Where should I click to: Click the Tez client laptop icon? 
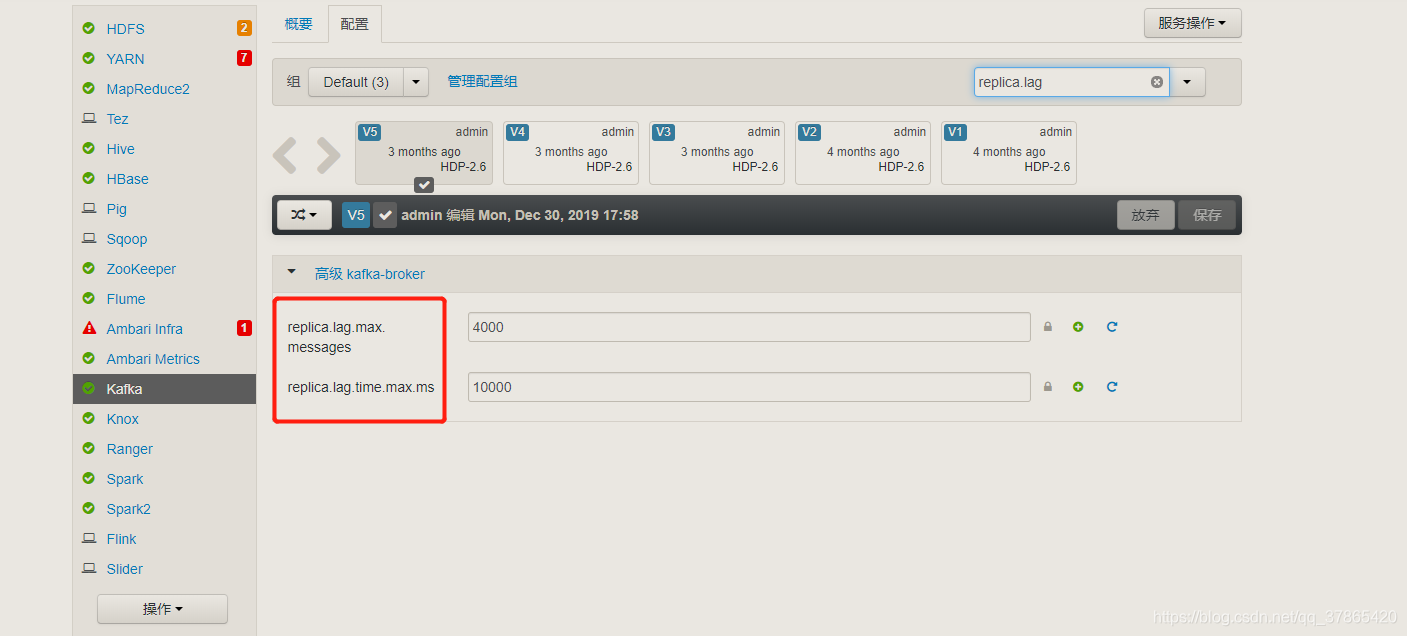[x=89, y=119]
